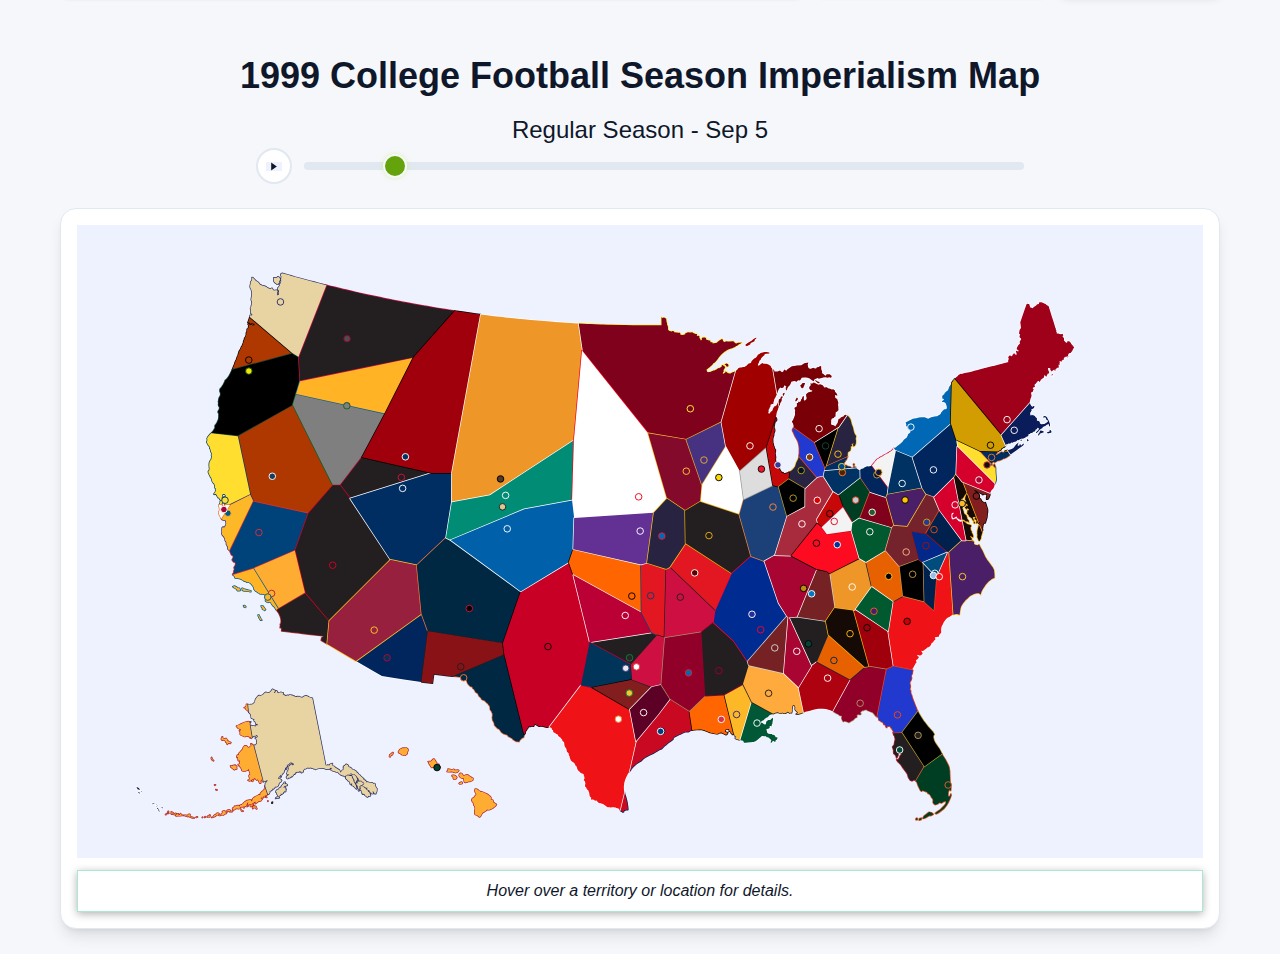Select the purple territory in Colorado
Screen dimensions: 1280x954
(x=615, y=530)
